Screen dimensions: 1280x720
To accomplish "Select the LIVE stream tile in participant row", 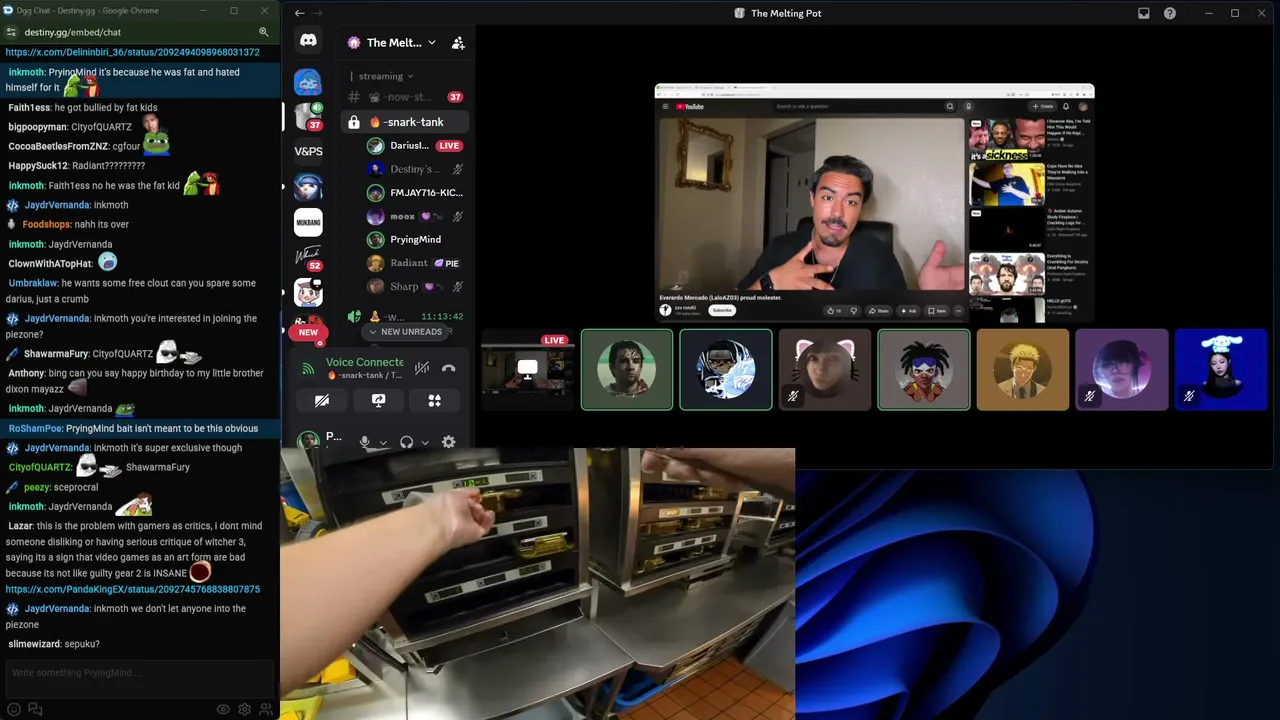I will tap(528, 369).
